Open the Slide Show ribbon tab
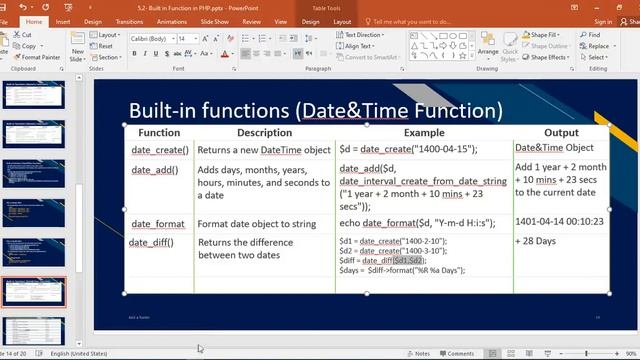The image size is (640, 360). (x=215, y=22)
